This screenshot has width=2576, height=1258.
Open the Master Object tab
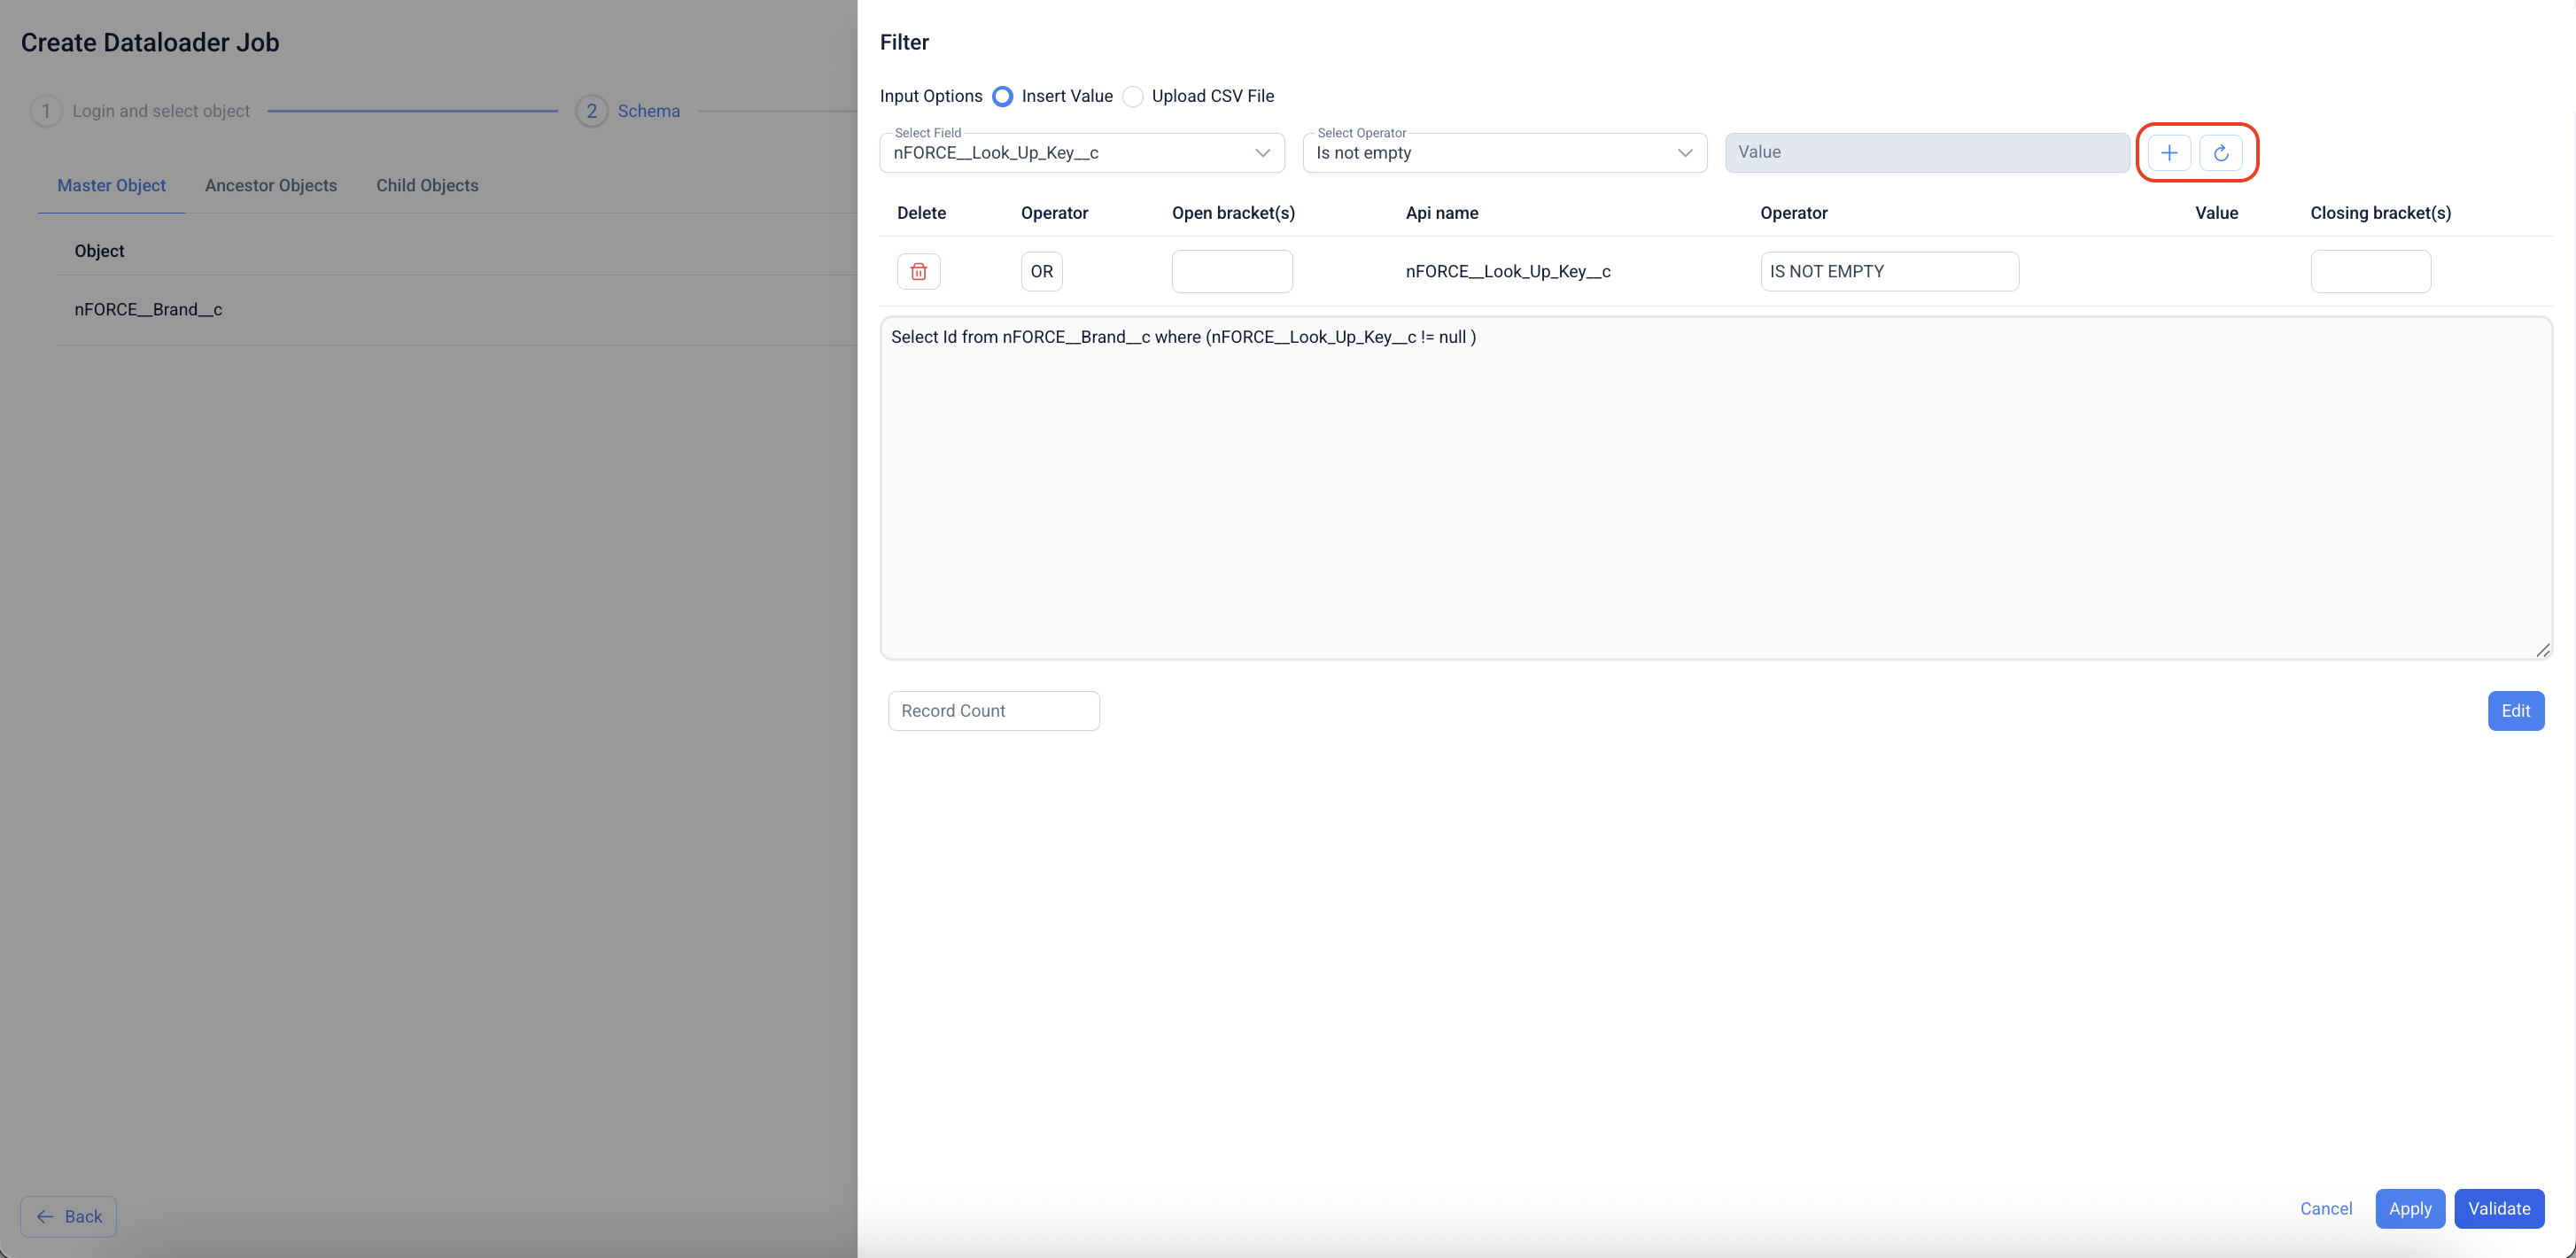pos(111,185)
